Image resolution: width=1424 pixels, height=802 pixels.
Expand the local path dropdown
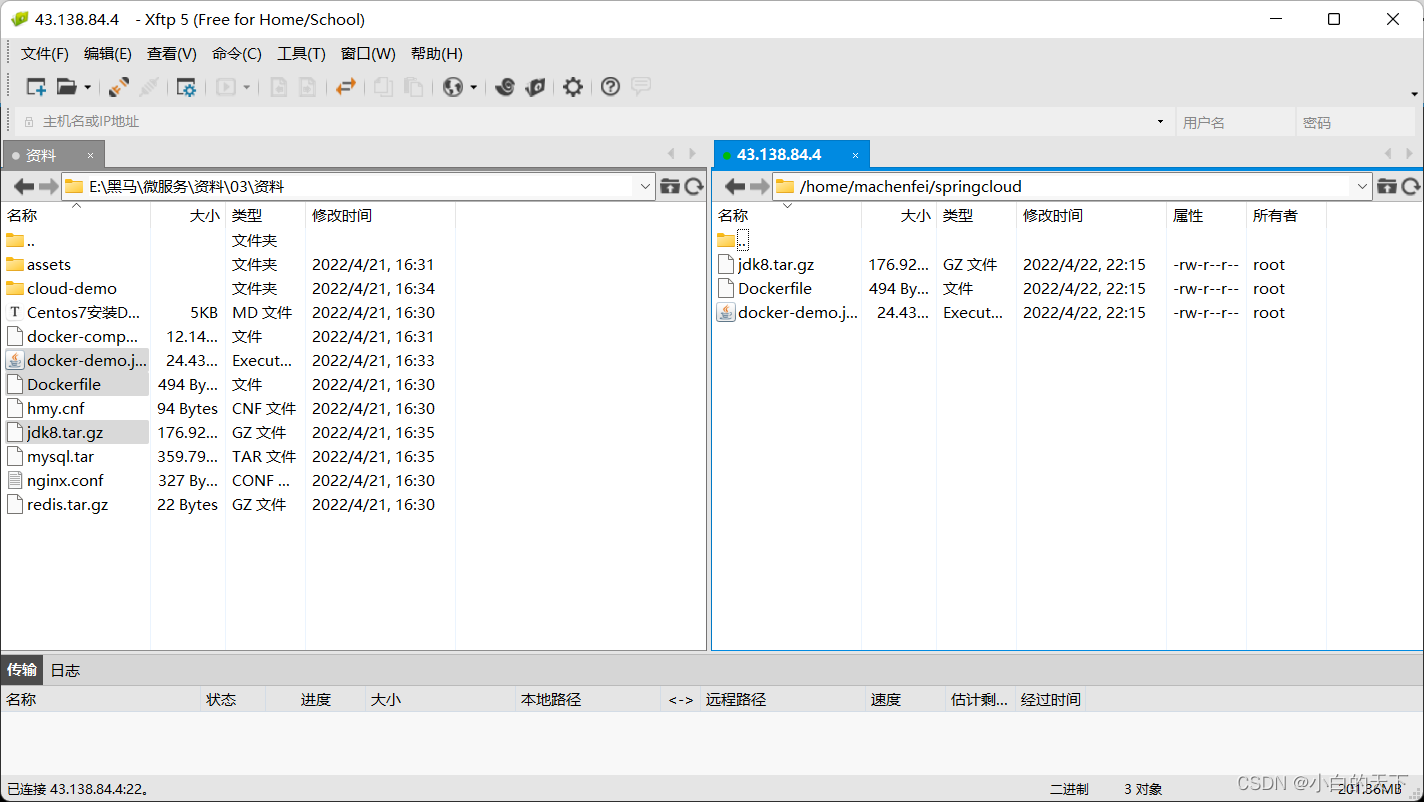(645, 186)
